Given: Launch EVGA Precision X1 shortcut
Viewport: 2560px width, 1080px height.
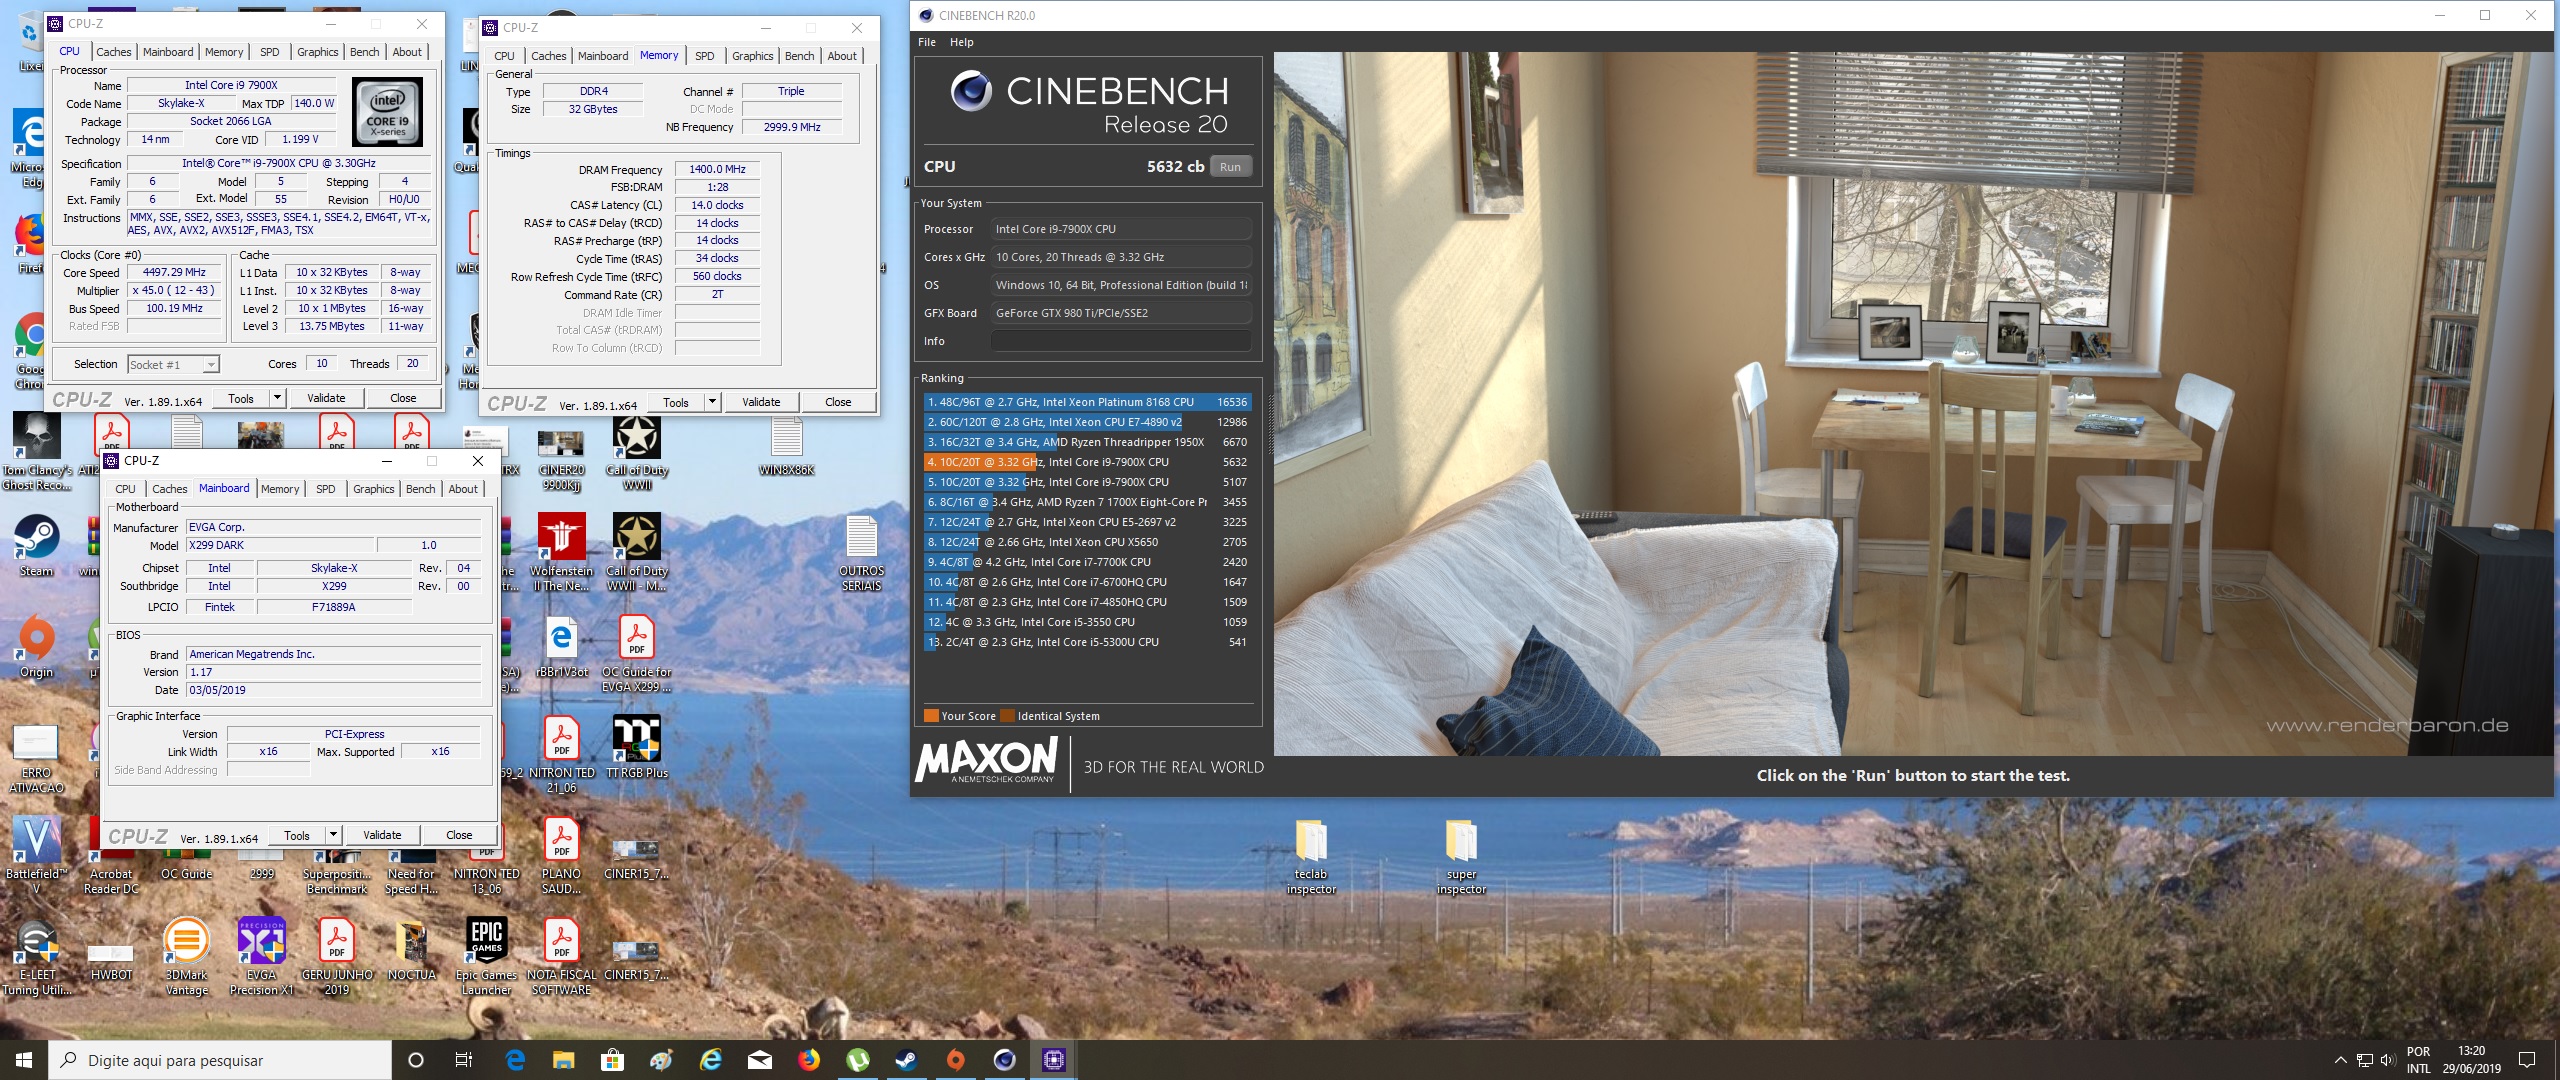Looking at the screenshot, I should click(261, 958).
